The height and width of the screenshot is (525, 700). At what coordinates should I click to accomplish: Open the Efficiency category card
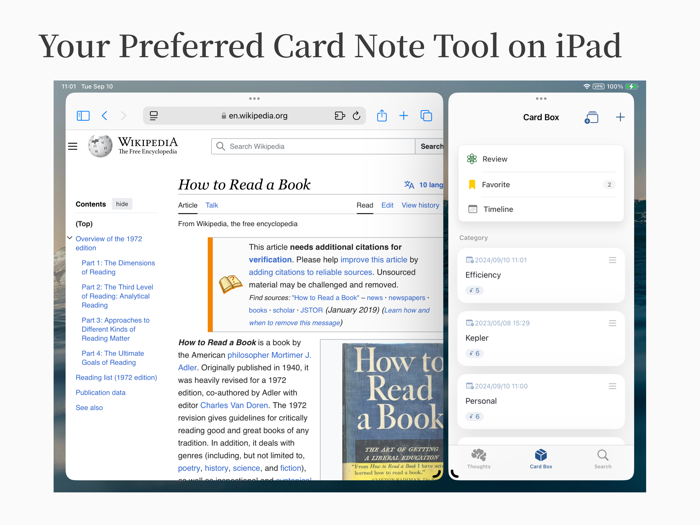[x=541, y=275]
